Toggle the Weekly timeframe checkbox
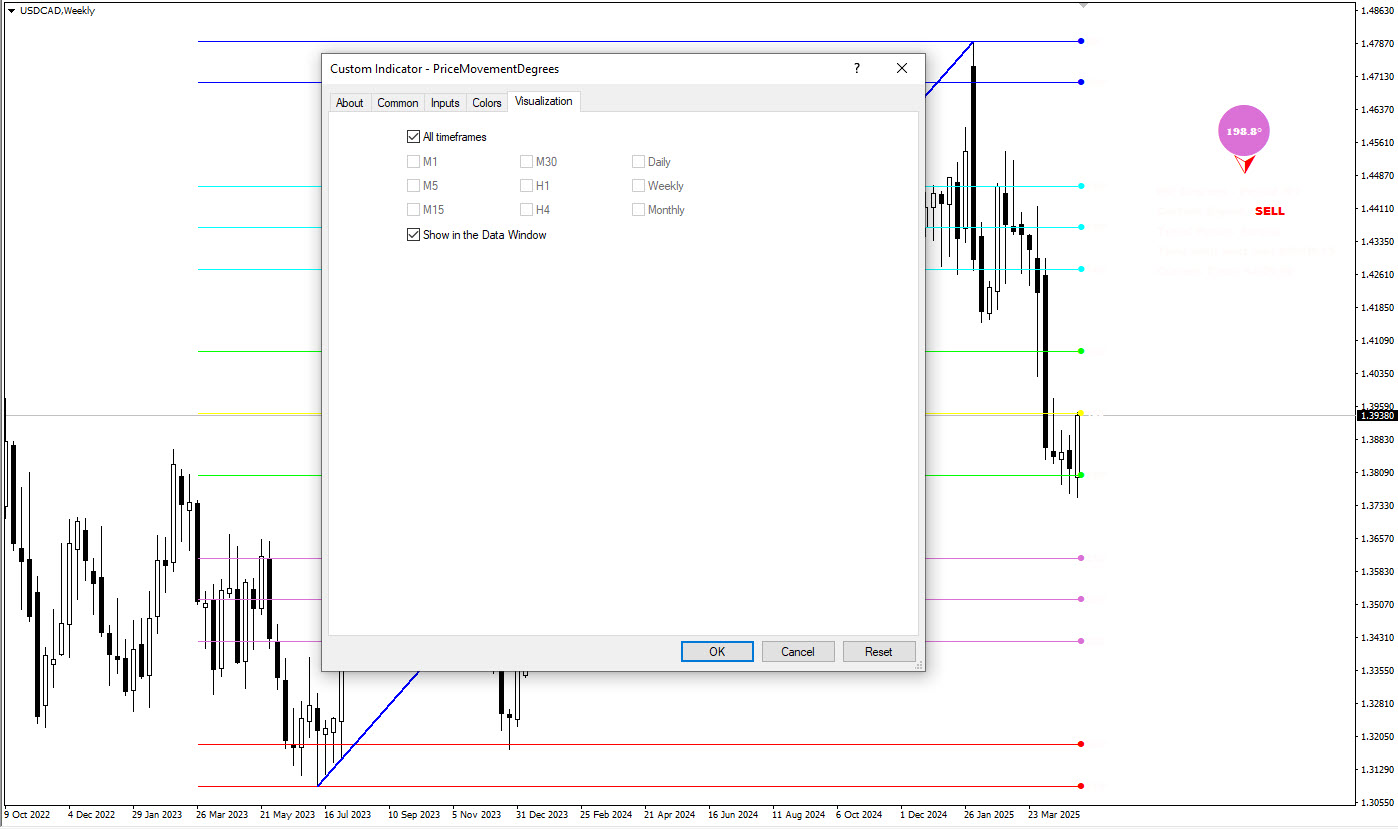Screen dimensions: 1398x829 [x=638, y=185]
